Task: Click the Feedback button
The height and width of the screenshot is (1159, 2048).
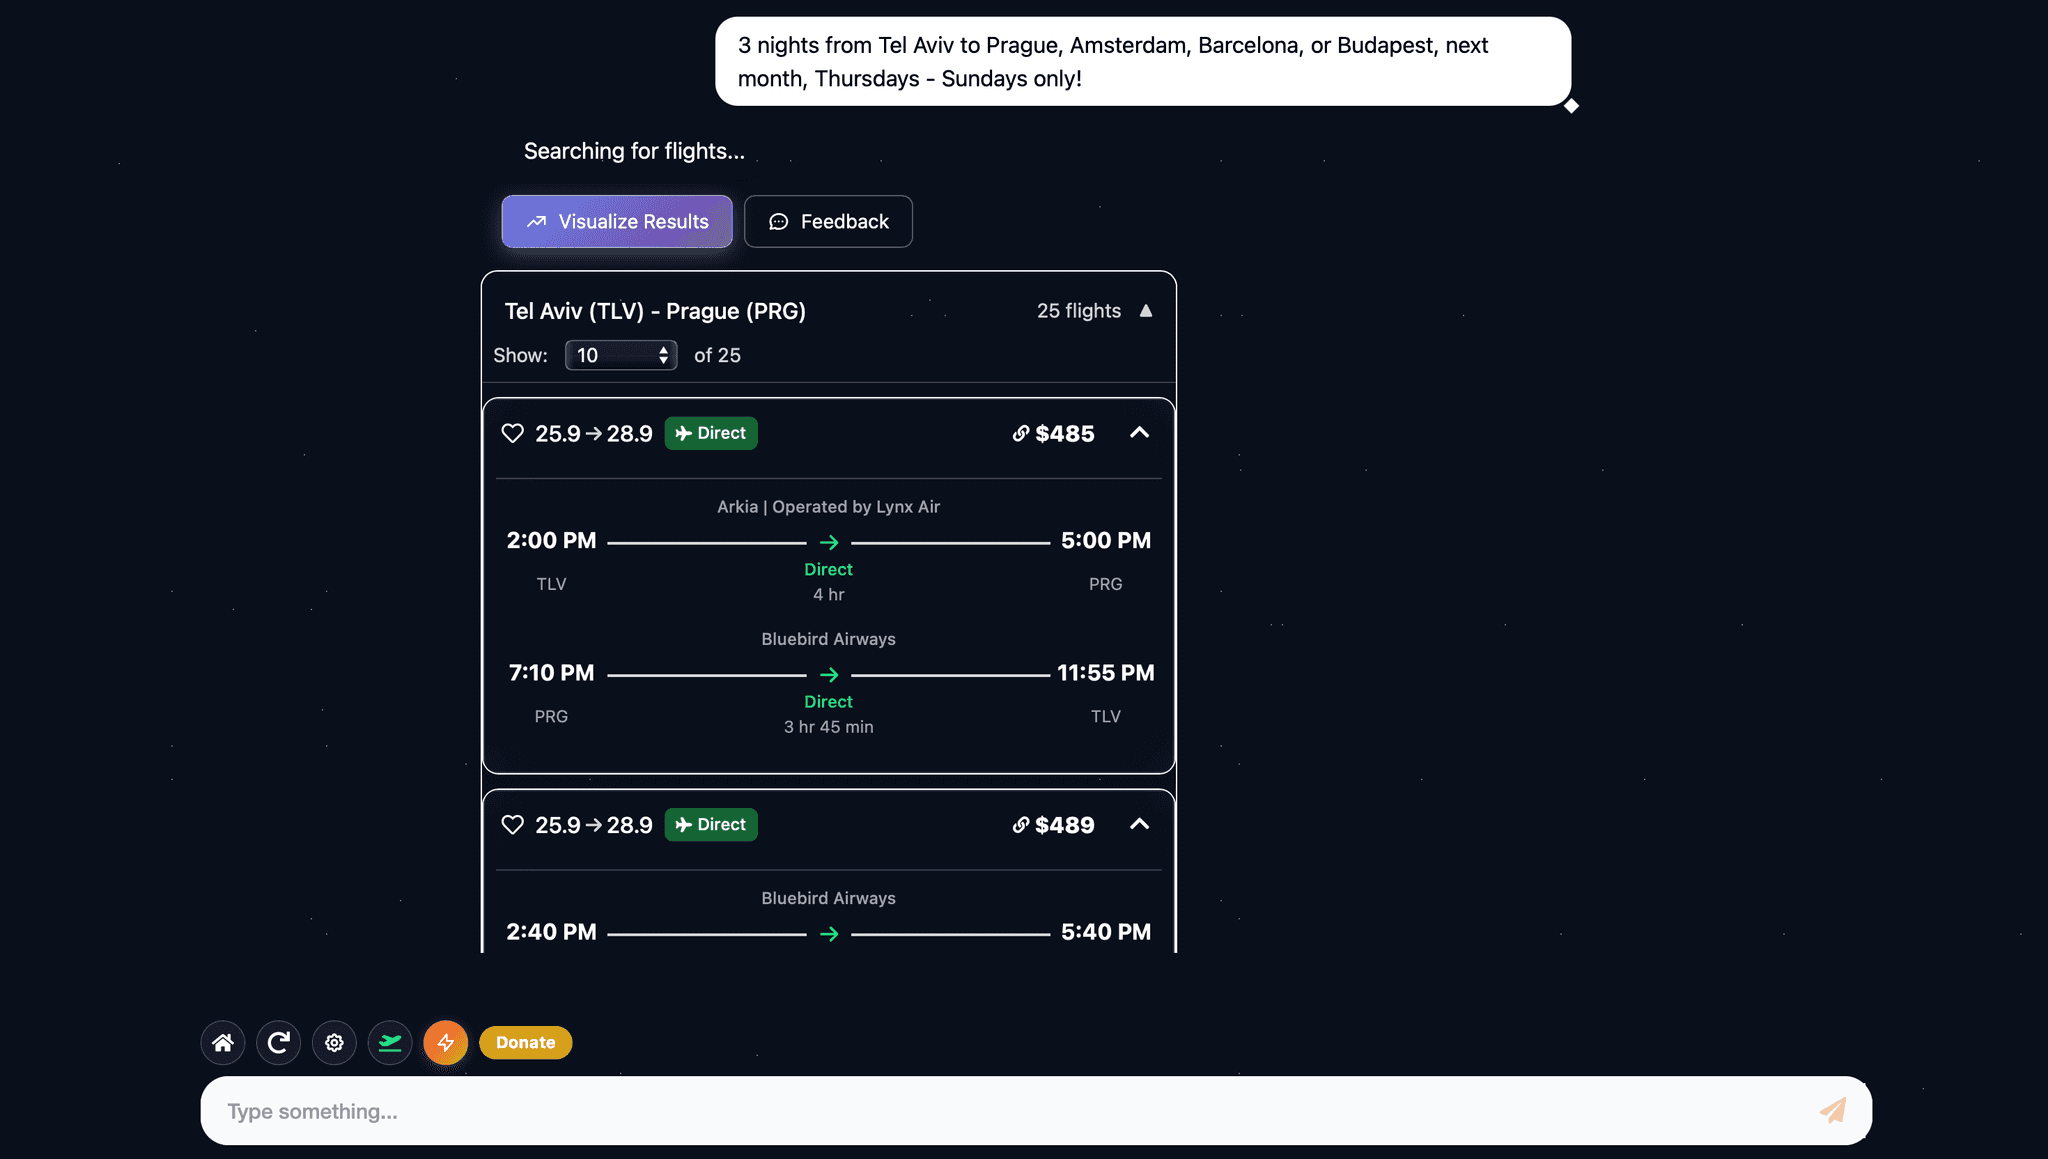Action: (x=828, y=221)
